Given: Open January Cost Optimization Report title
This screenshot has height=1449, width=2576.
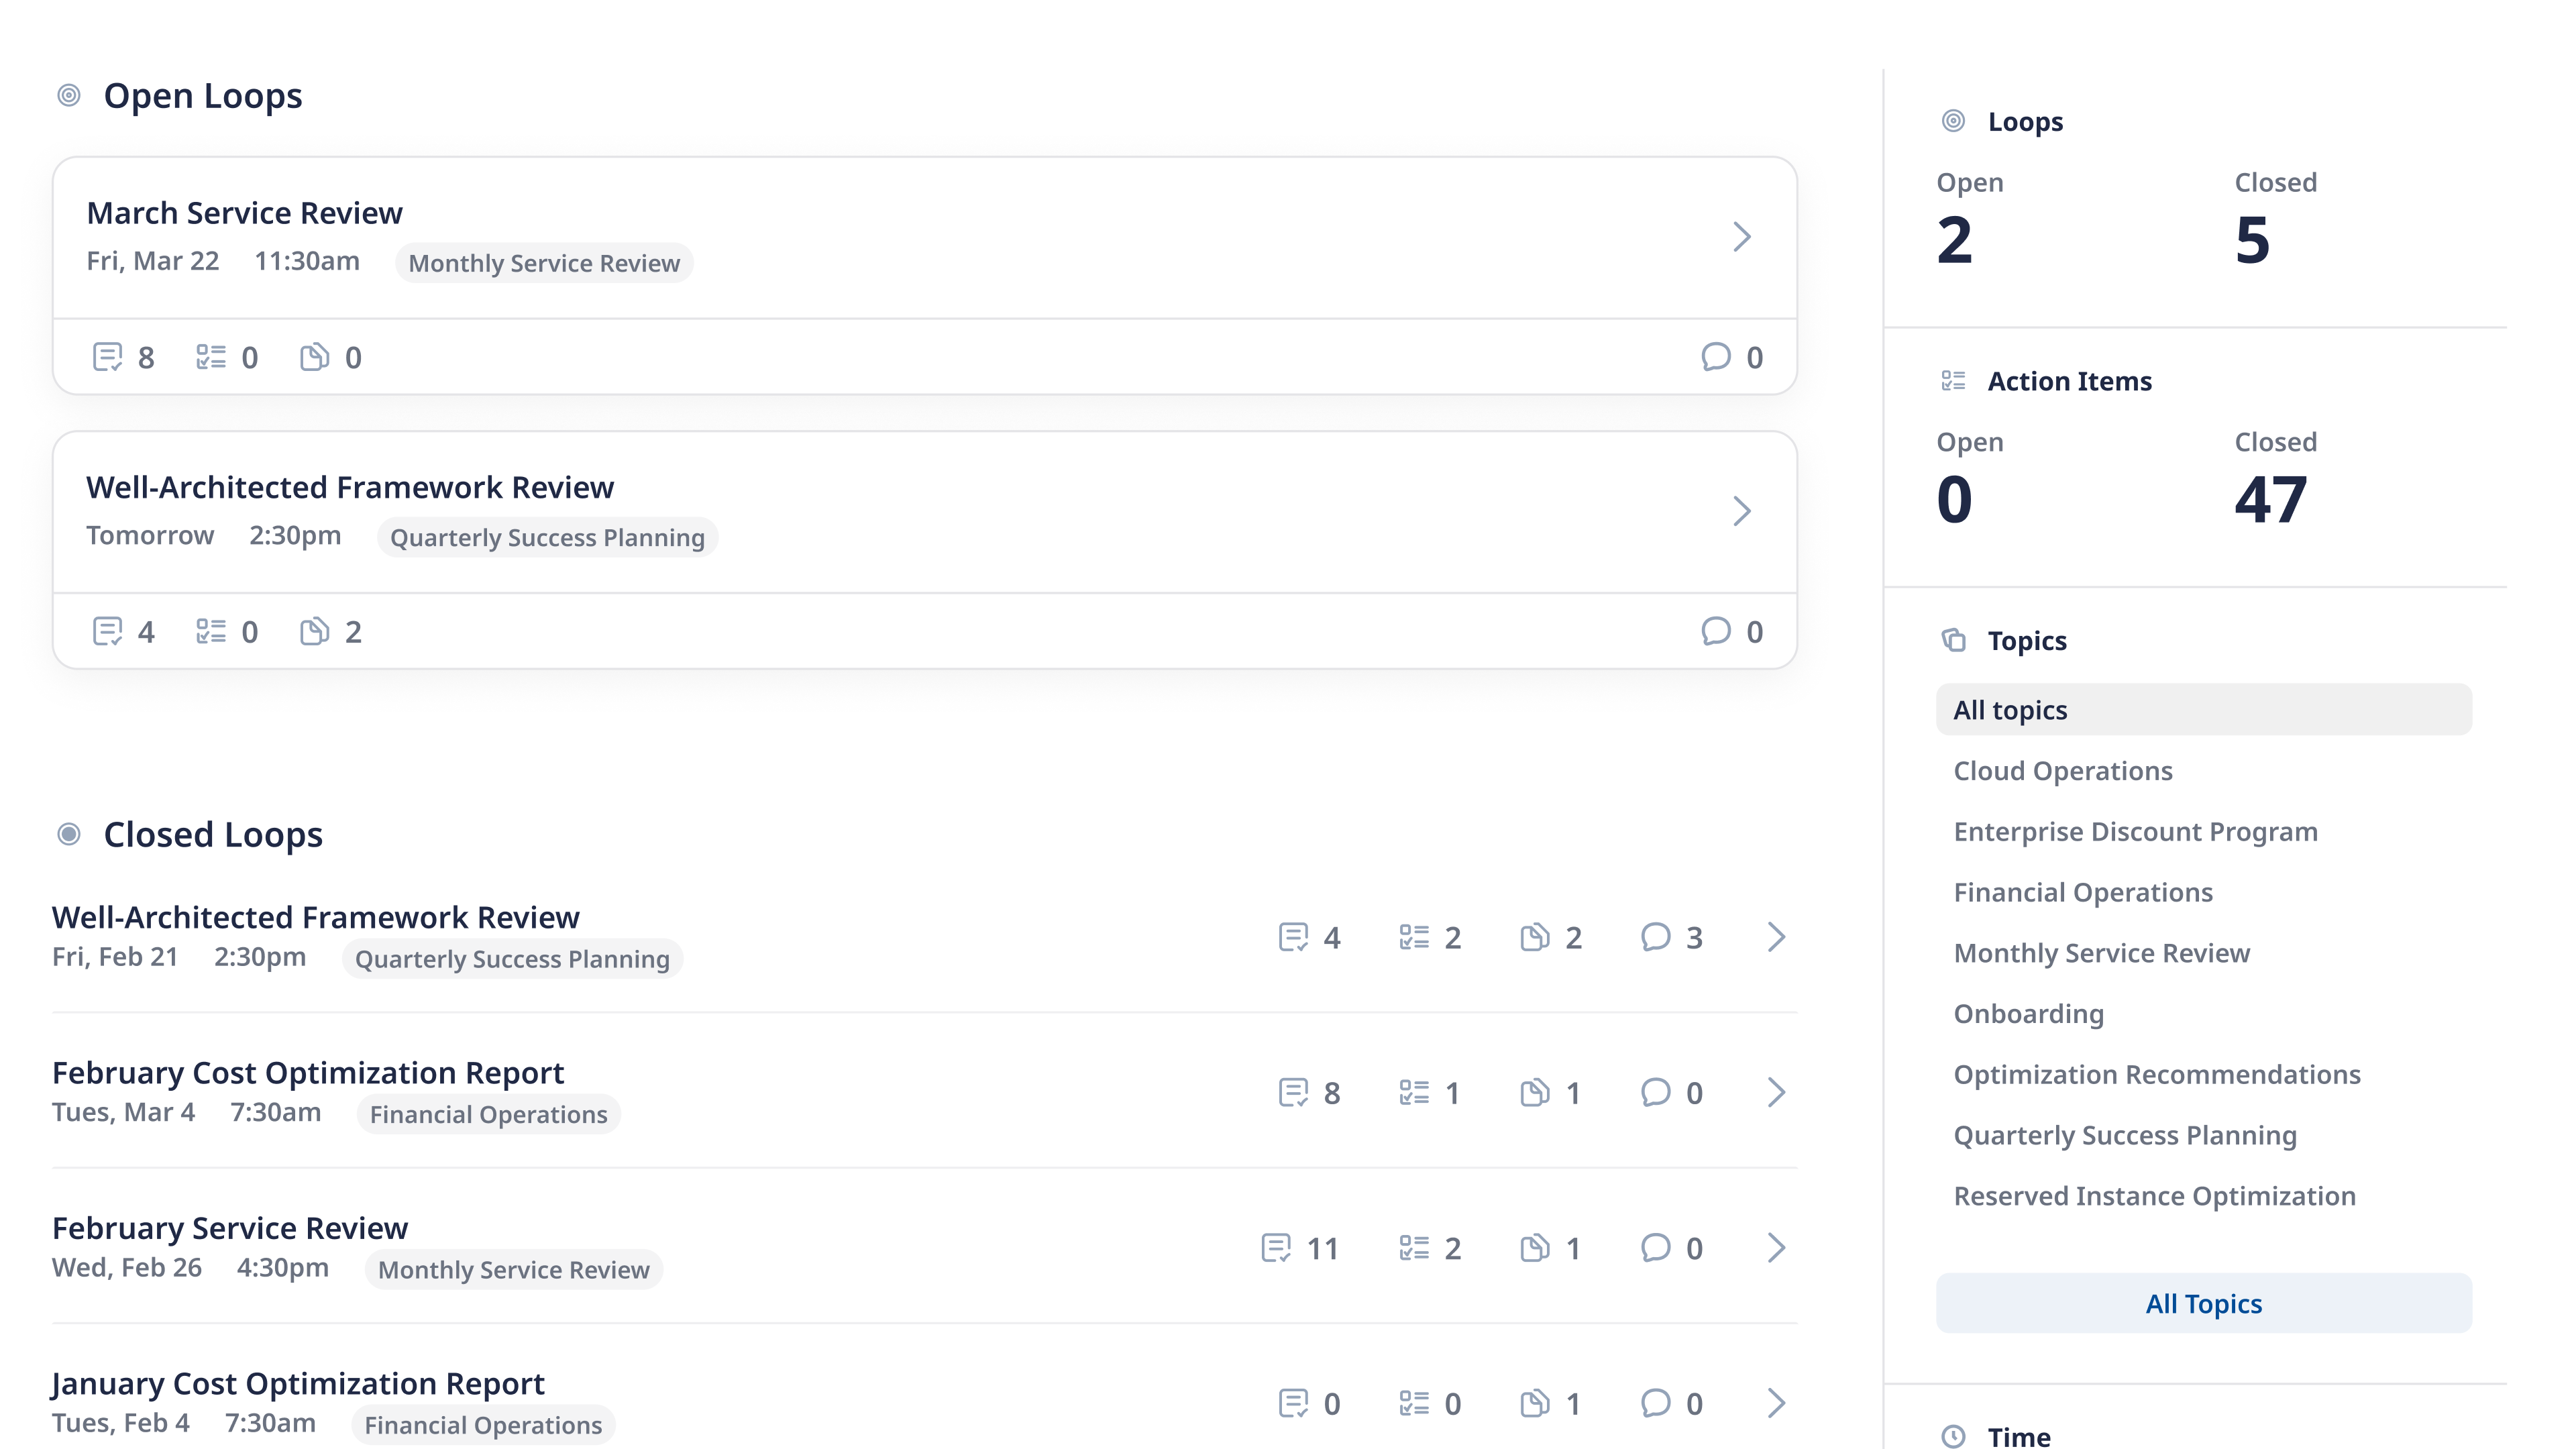Looking at the screenshot, I should (x=298, y=1383).
